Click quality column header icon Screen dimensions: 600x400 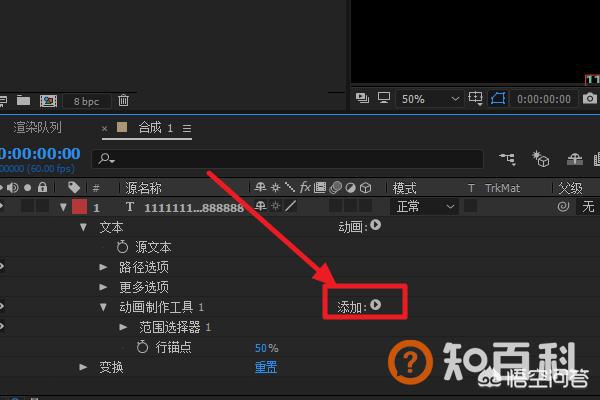pyautogui.click(x=290, y=187)
